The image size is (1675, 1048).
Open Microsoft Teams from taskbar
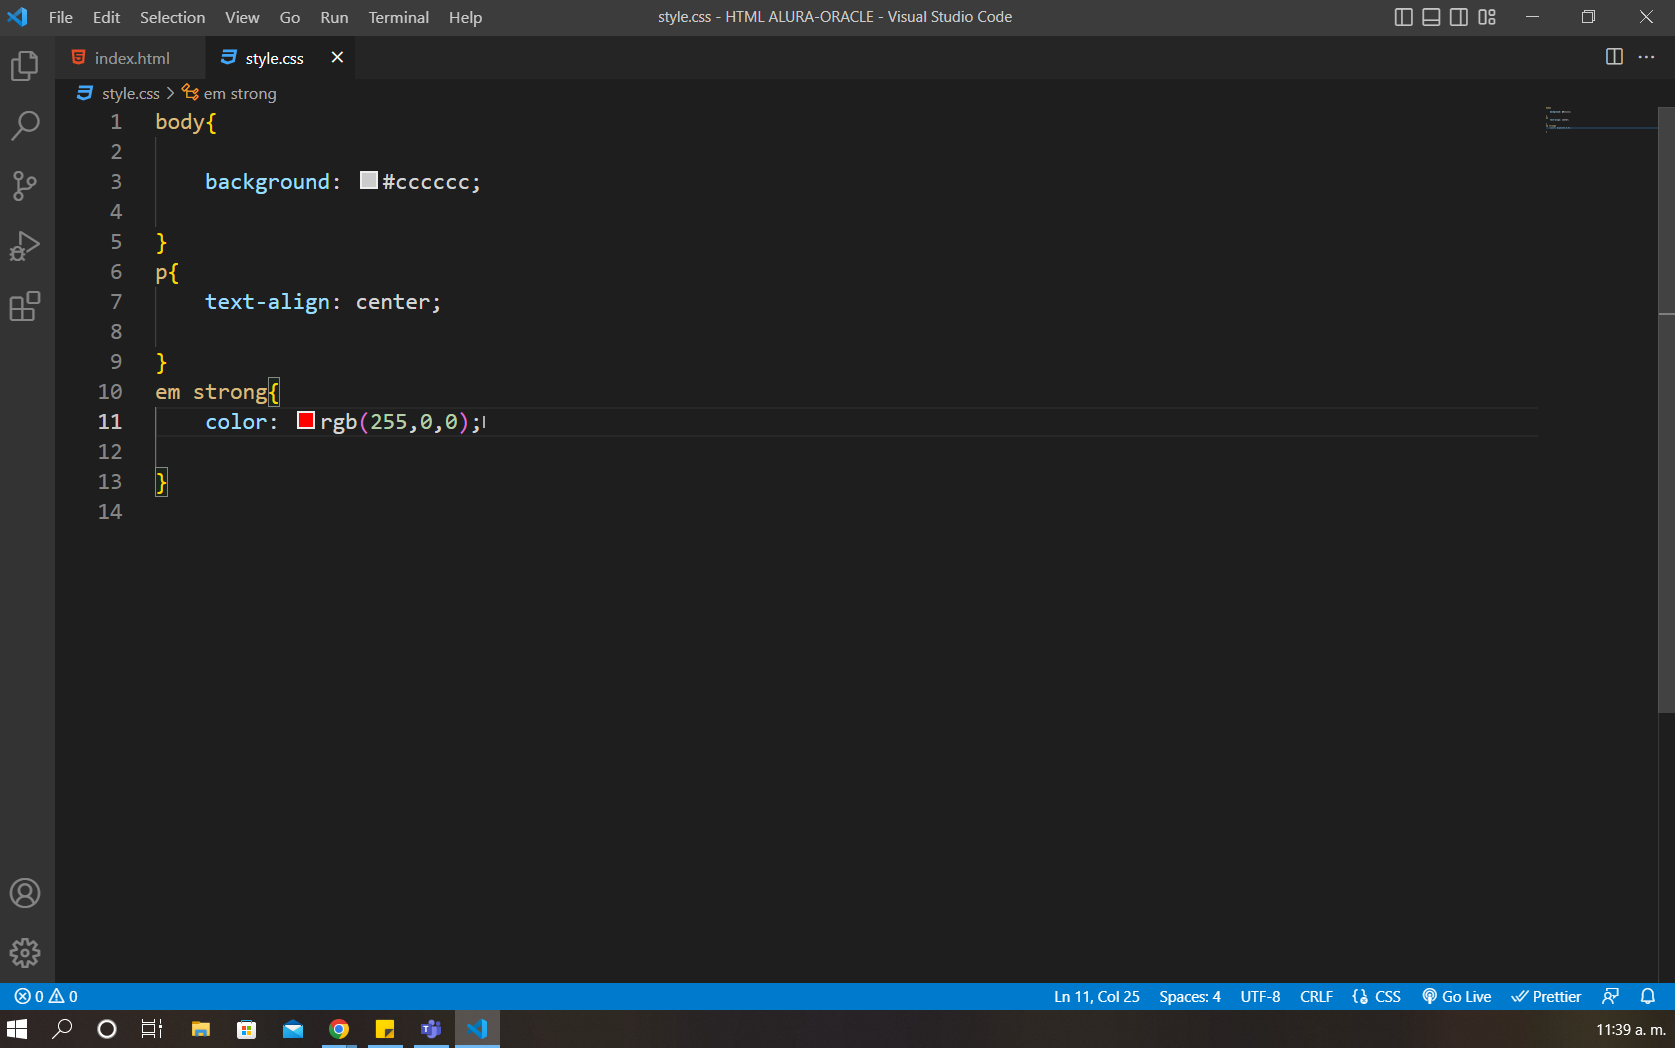(x=431, y=1029)
